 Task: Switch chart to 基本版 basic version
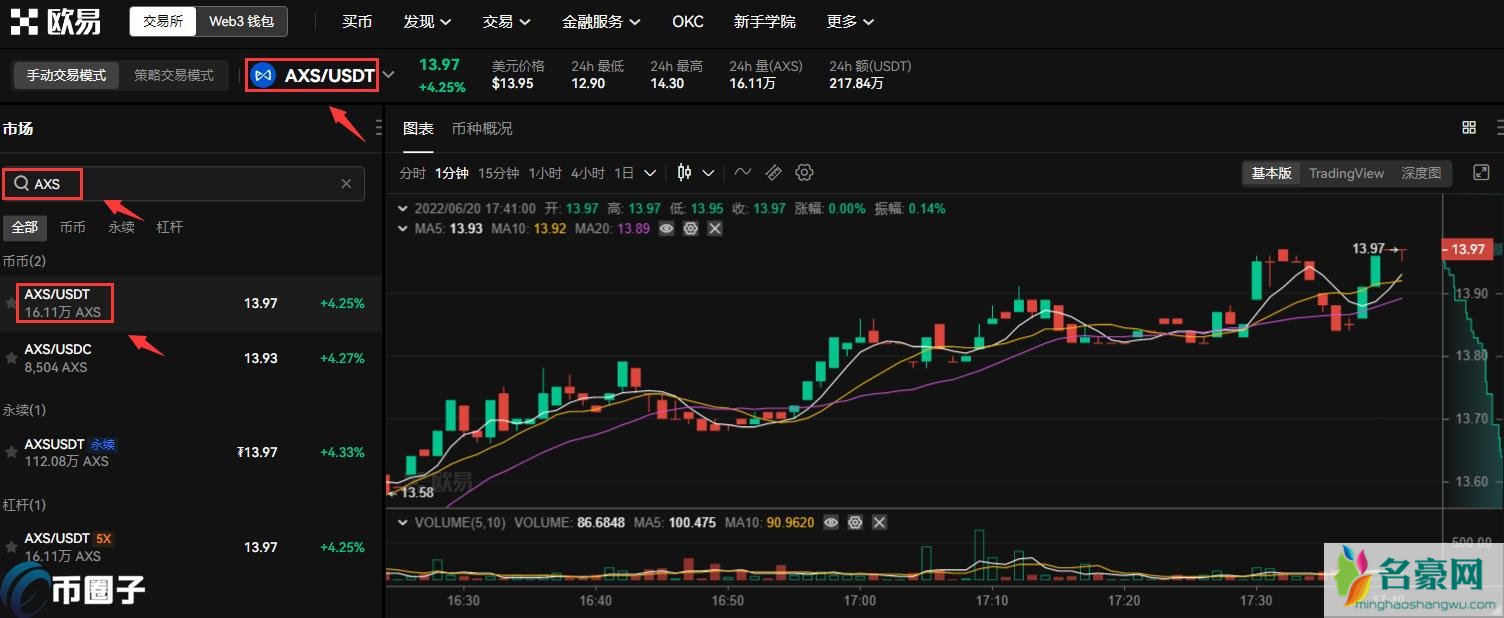click(x=1272, y=173)
